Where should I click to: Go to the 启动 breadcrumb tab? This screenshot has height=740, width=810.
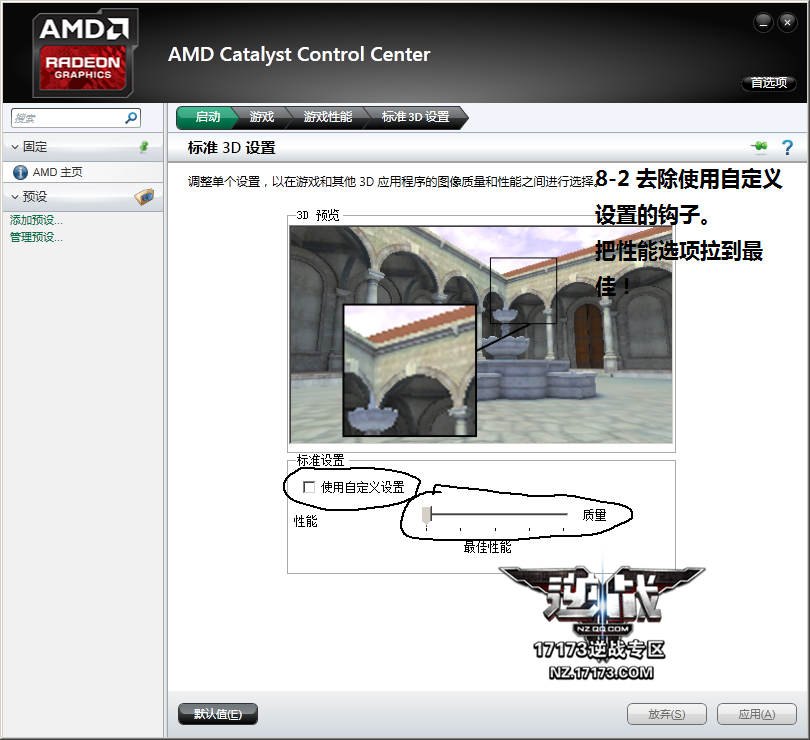click(207, 117)
